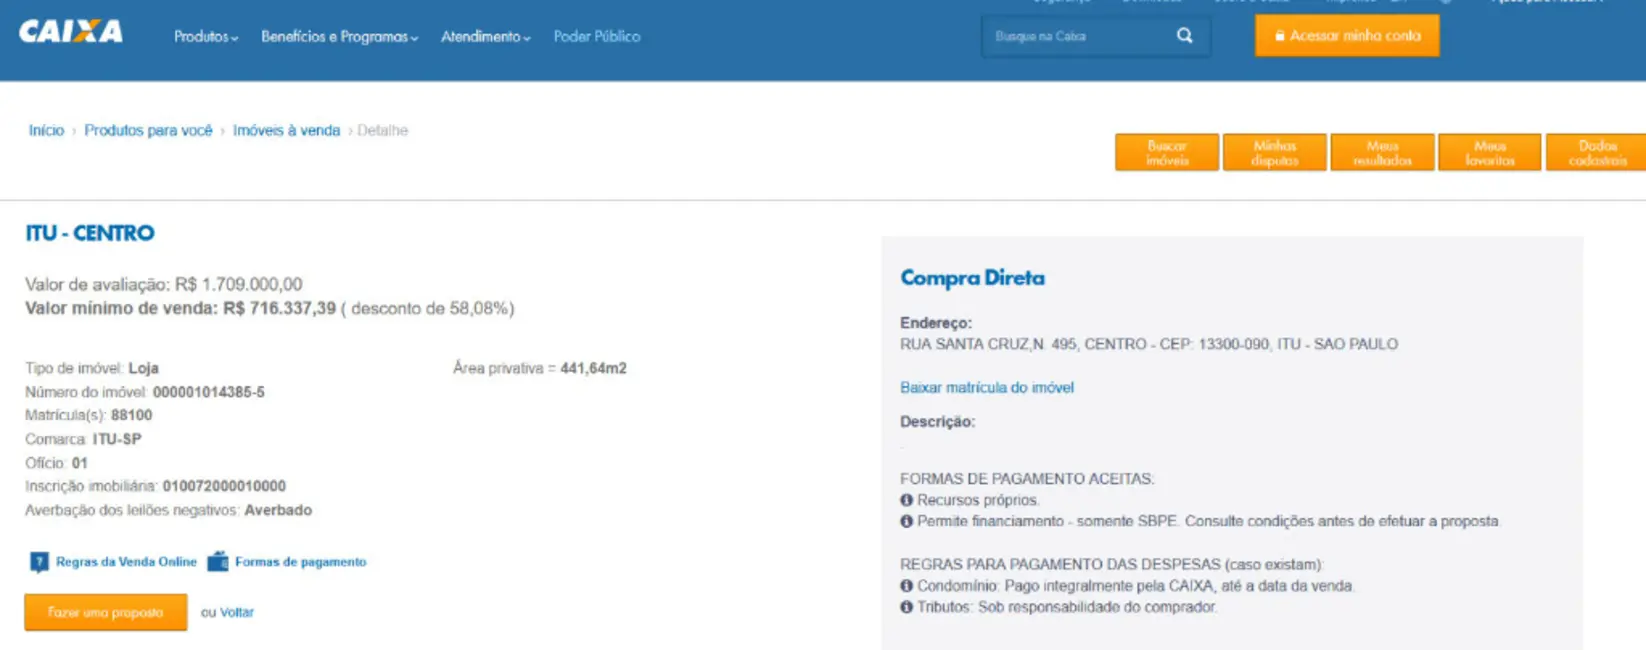Click the CAIXA logo
This screenshot has height=650, width=1646.
(x=71, y=32)
